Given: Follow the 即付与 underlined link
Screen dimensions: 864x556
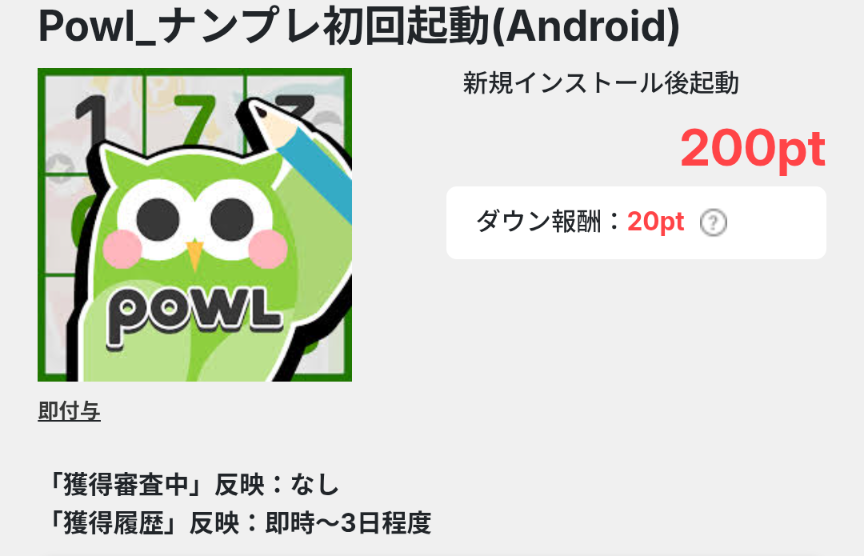Looking at the screenshot, I should 69,412.
